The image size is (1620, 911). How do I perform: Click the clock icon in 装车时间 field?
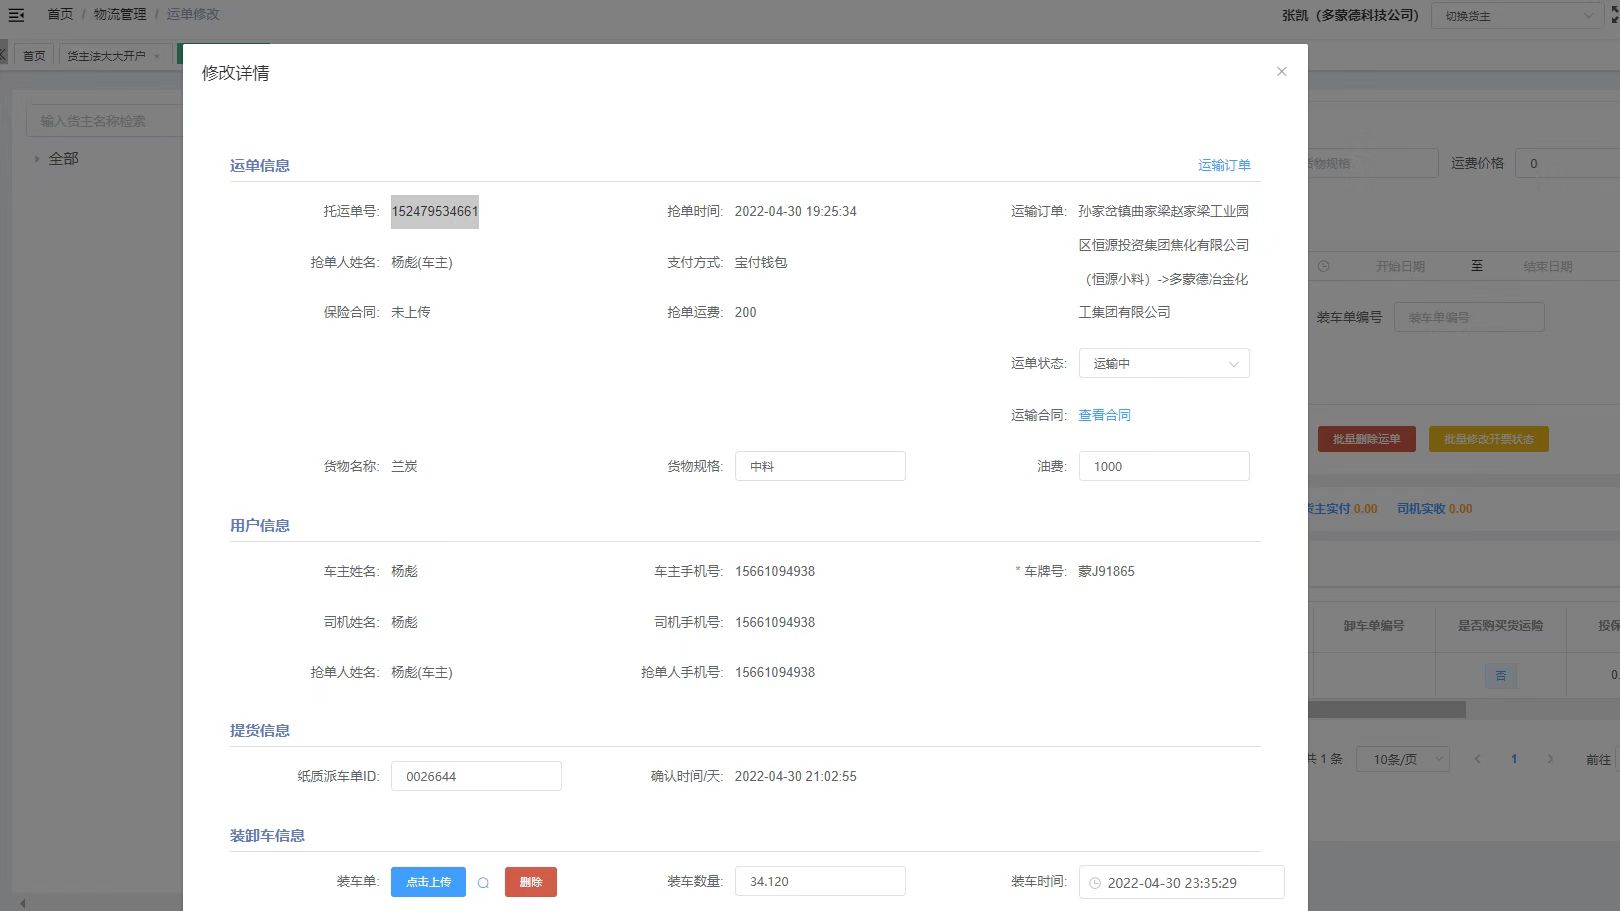[1095, 883]
